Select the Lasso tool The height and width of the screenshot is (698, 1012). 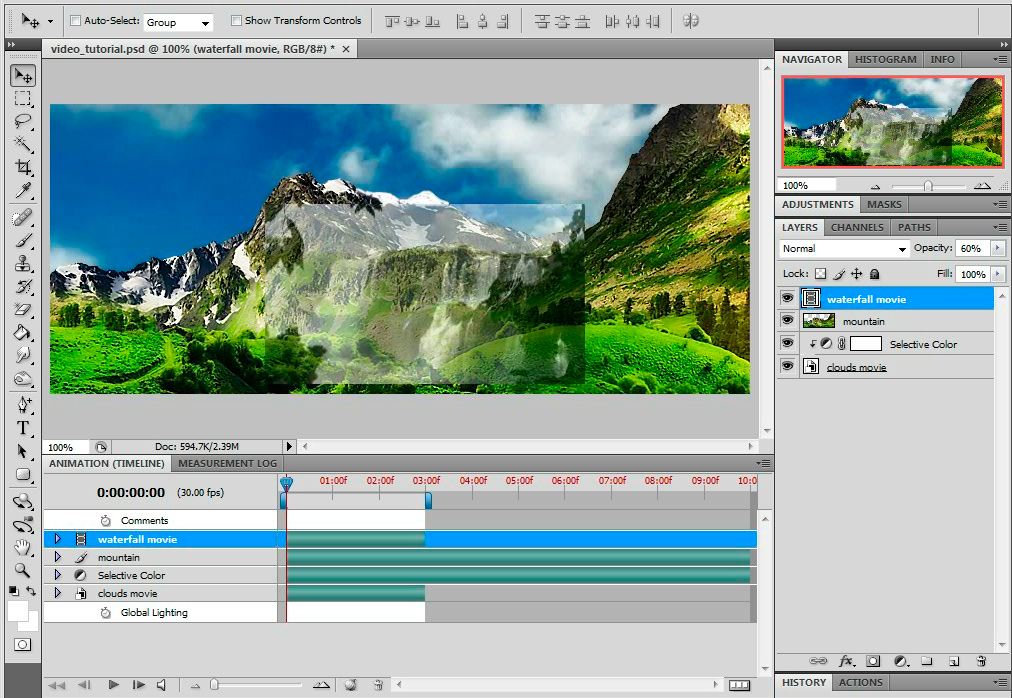pyautogui.click(x=23, y=121)
